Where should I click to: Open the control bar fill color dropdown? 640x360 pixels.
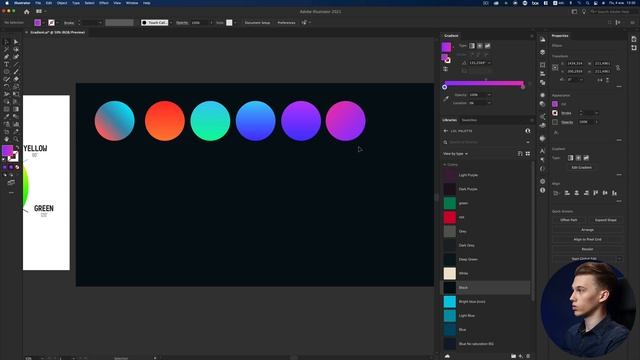click(44, 23)
